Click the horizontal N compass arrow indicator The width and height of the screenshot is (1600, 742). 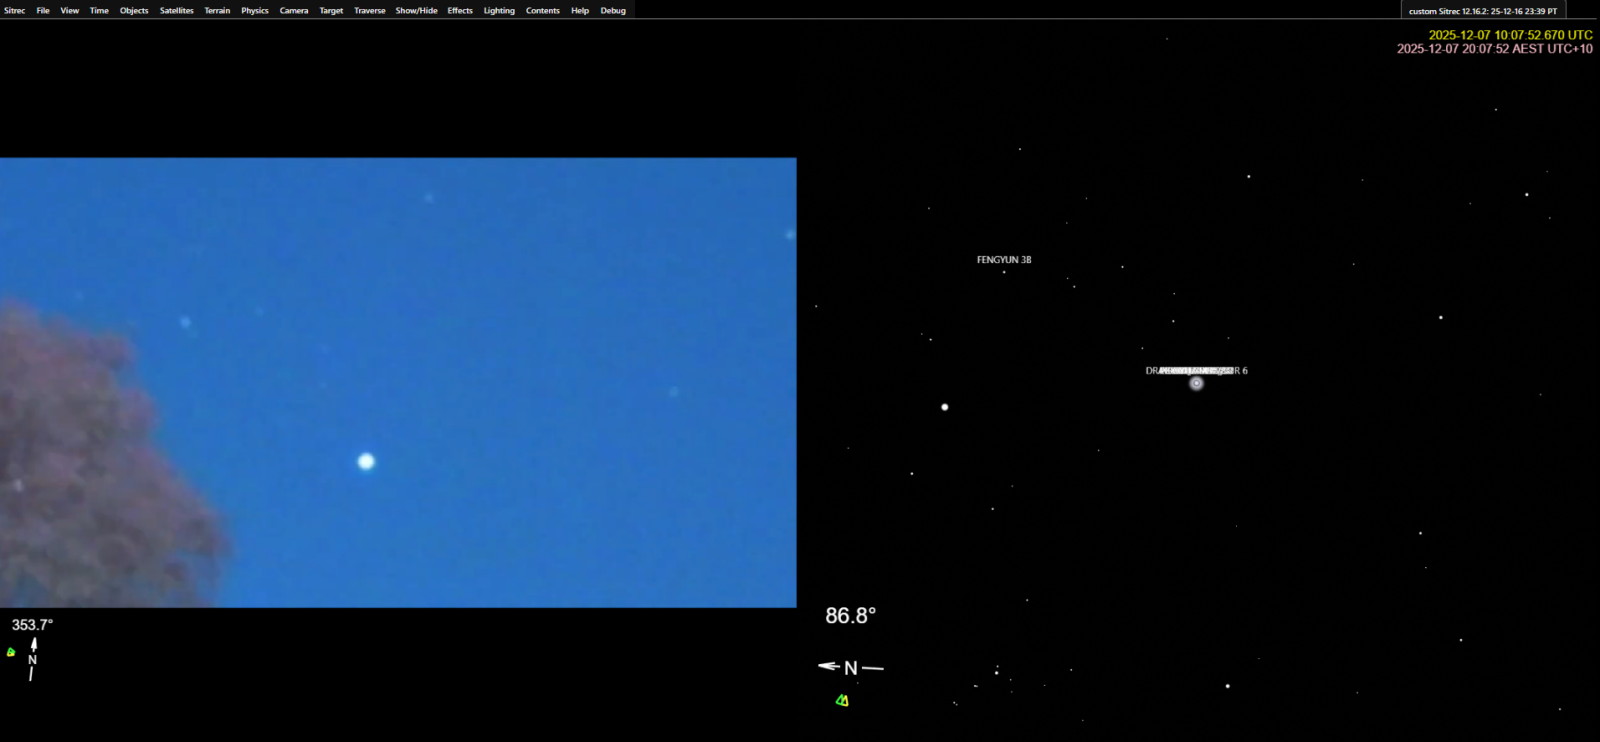pos(851,668)
